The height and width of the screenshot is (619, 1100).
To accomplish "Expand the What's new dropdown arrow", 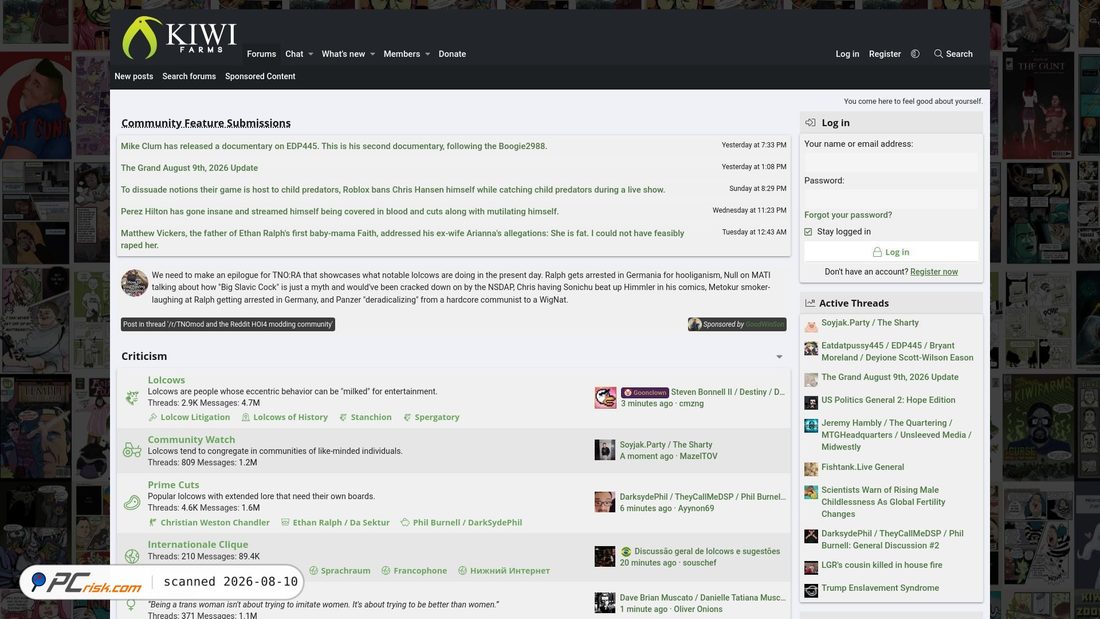I will pyautogui.click(x=373, y=54).
